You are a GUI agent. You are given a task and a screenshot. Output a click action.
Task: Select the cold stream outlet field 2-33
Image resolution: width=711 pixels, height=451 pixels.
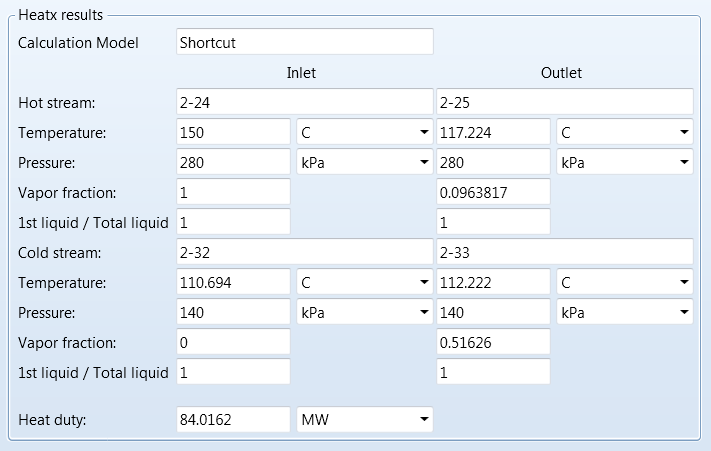pos(565,253)
